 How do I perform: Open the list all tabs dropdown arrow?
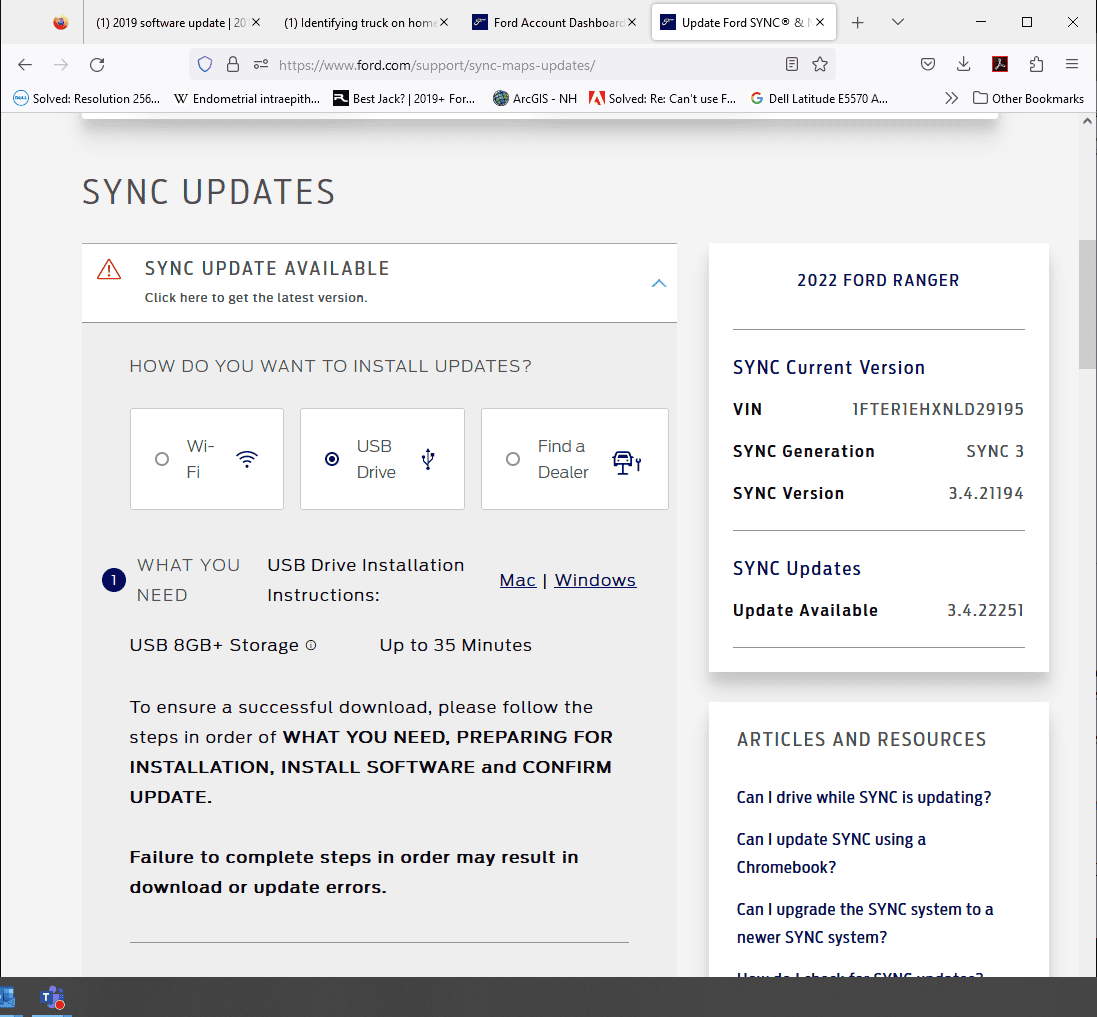898,22
